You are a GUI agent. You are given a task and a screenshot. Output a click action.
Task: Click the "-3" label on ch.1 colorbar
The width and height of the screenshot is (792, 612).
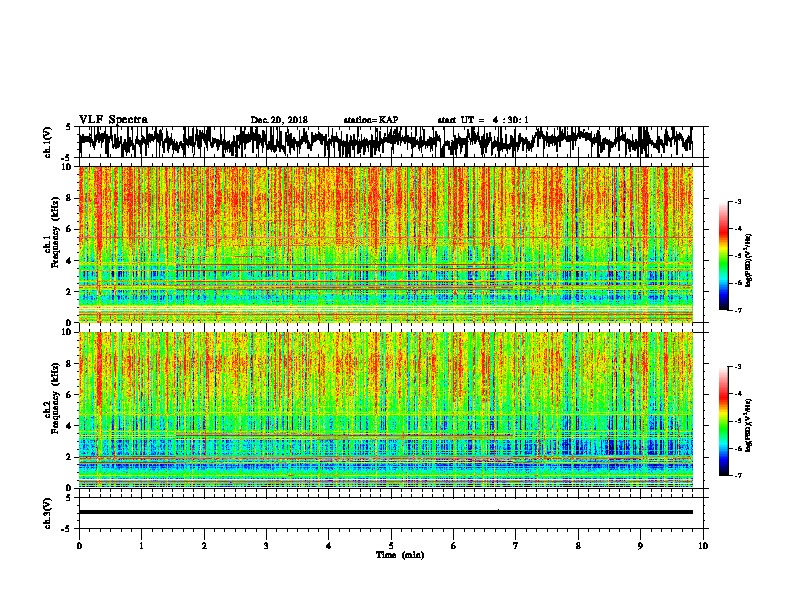(x=738, y=201)
